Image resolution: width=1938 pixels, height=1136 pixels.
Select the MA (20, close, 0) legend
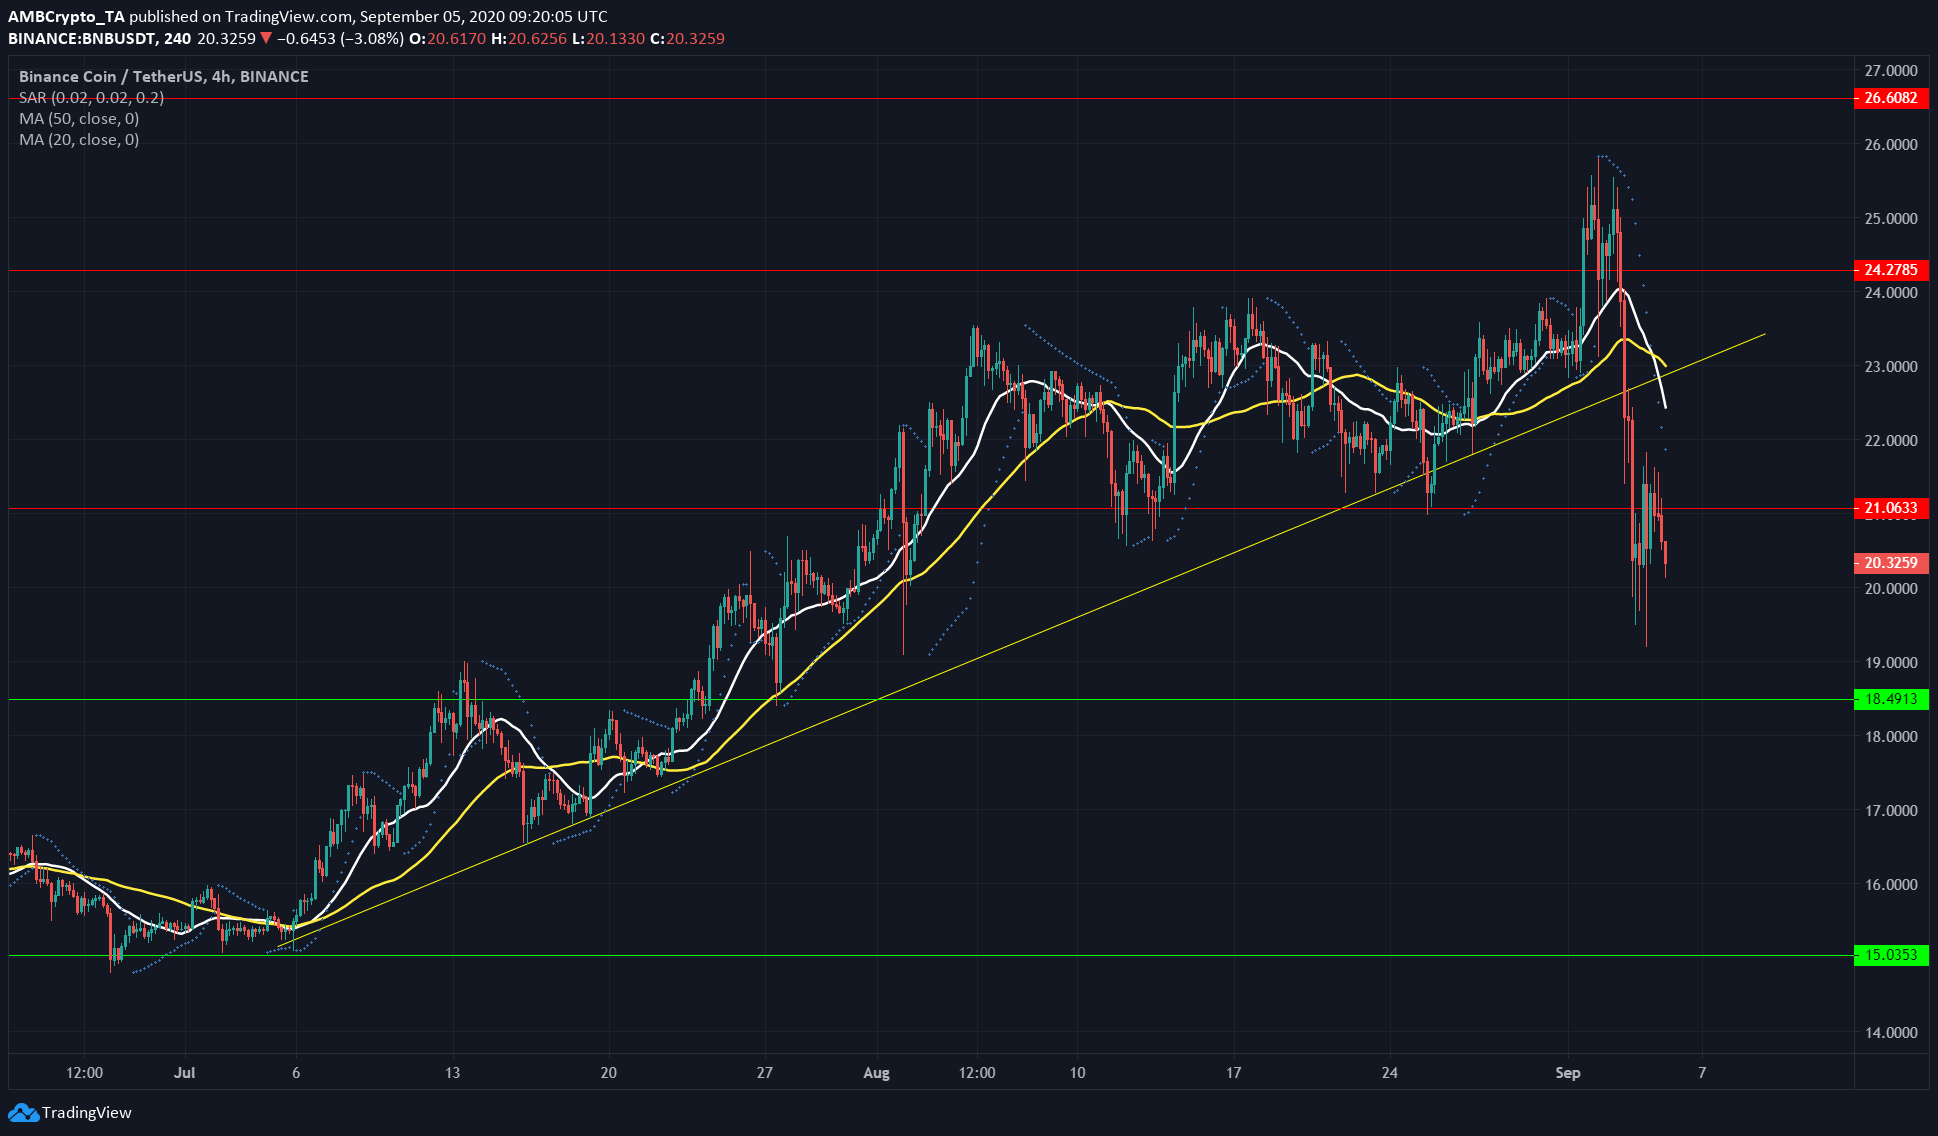click(79, 139)
